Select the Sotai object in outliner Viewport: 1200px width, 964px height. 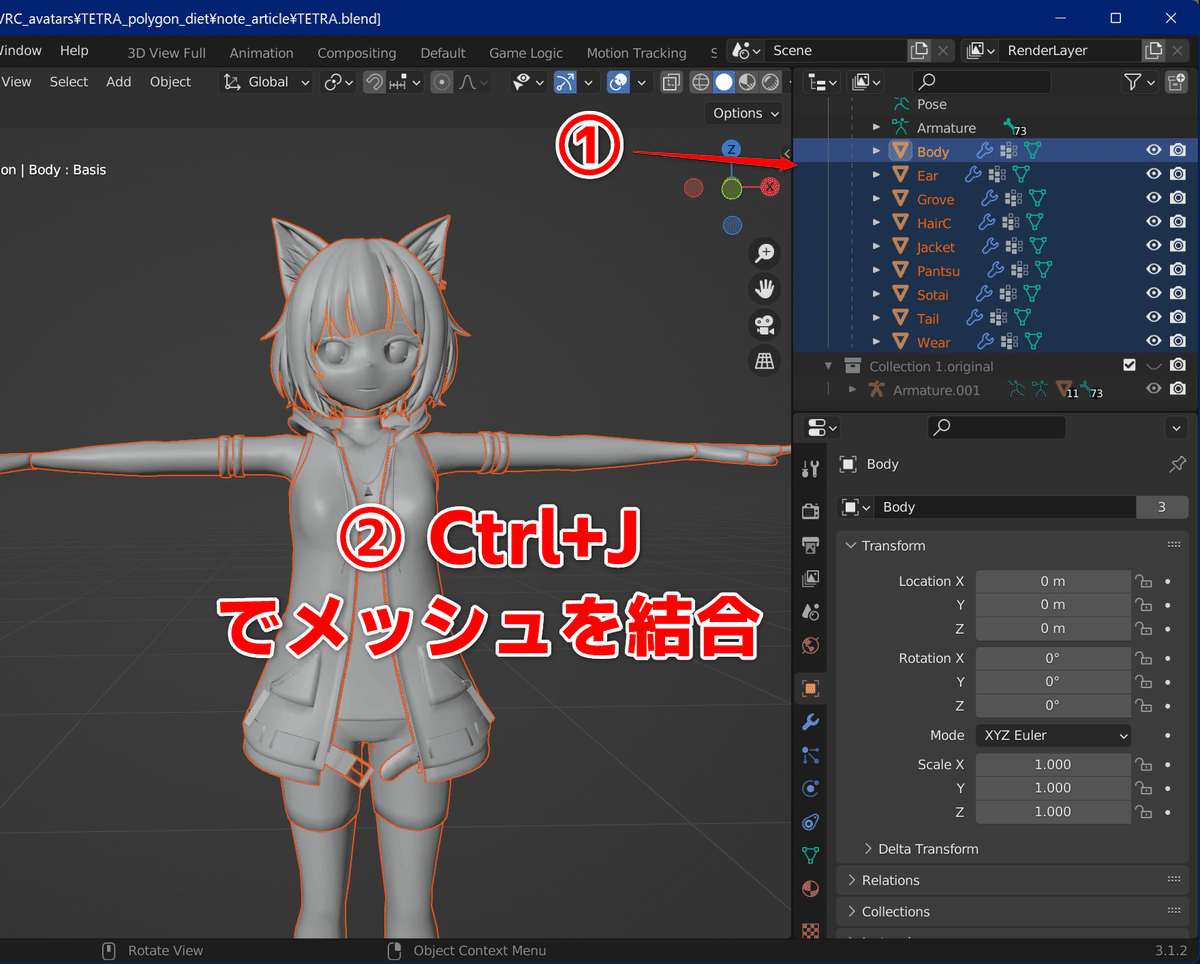point(933,294)
